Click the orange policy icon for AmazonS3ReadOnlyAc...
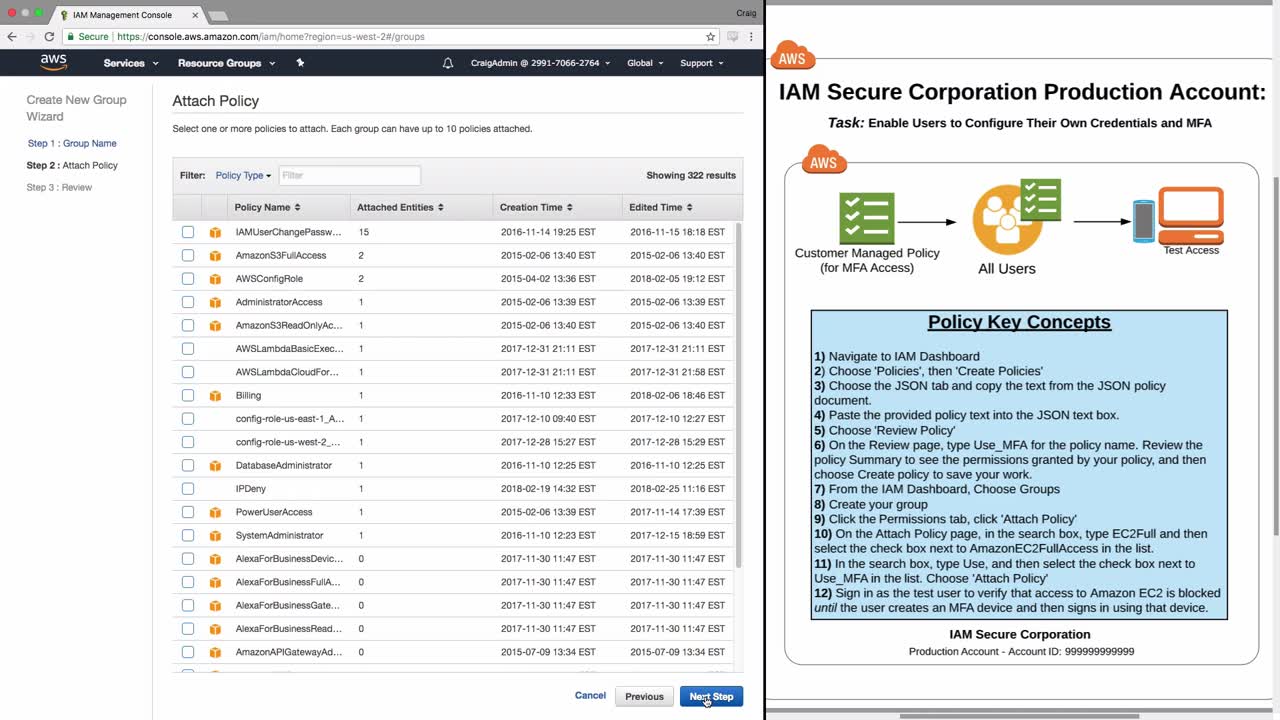The height and width of the screenshot is (720, 1280). pyautogui.click(x=215, y=326)
